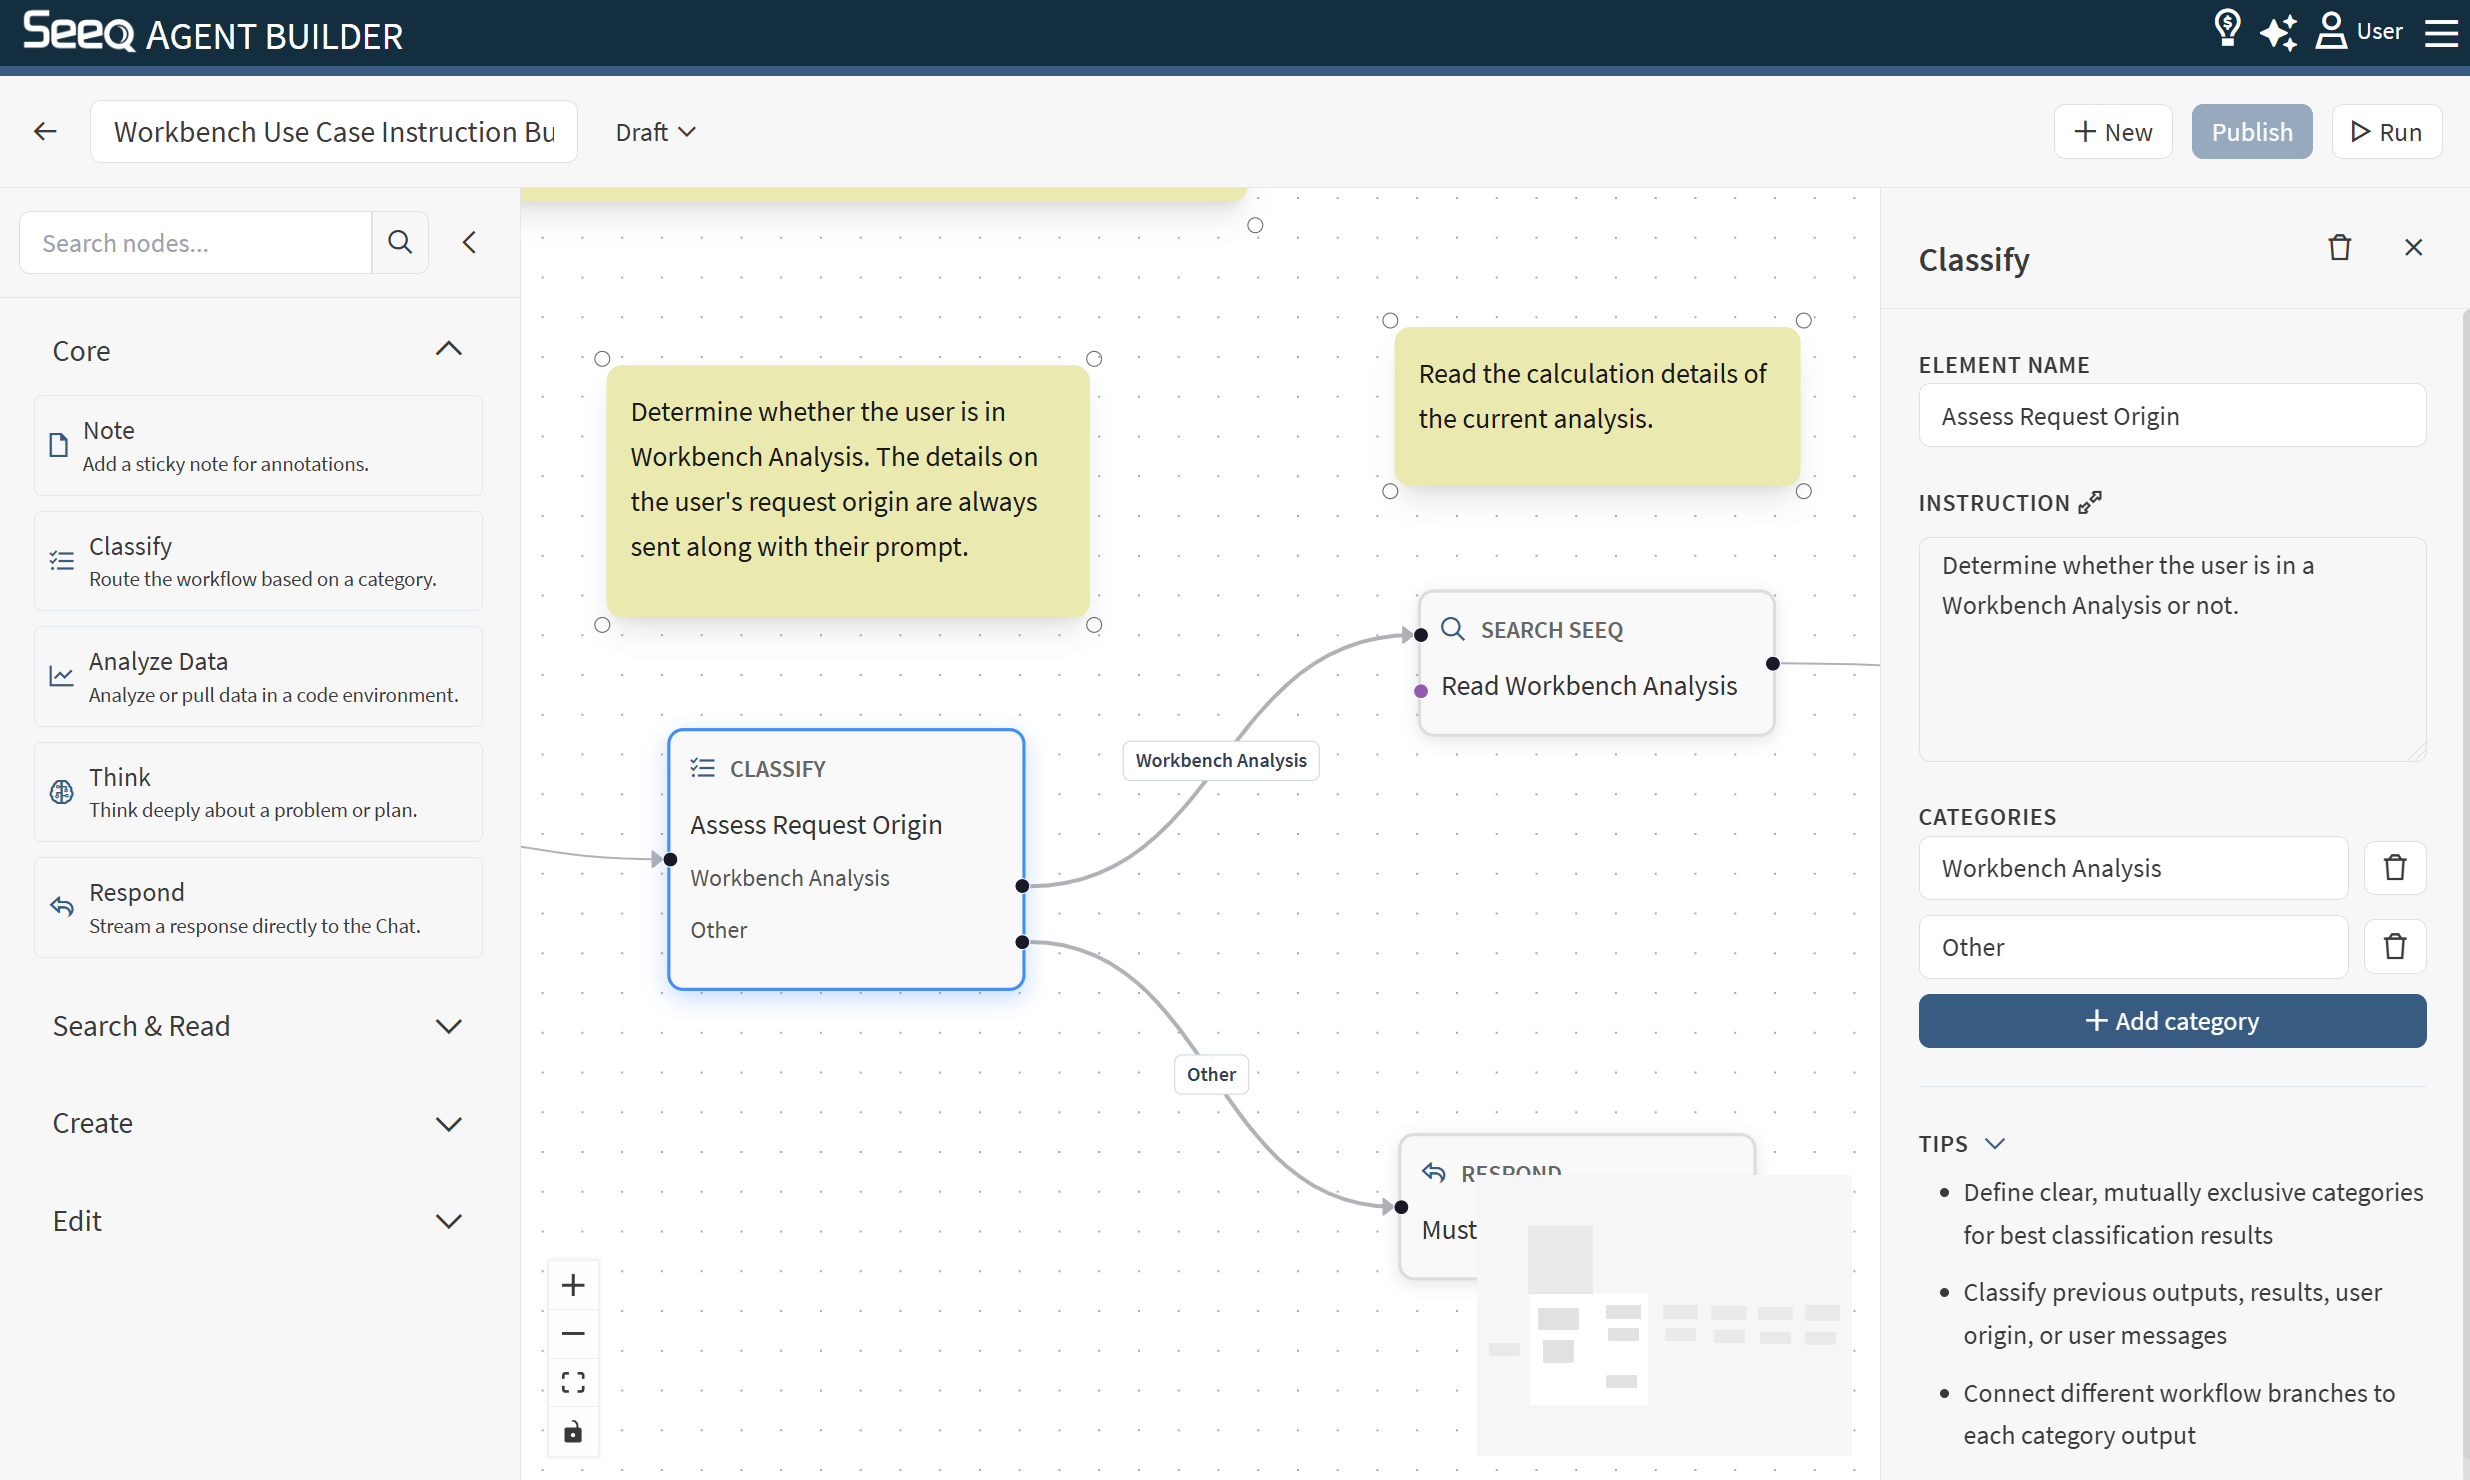This screenshot has height=1480, width=2470.
Task: Fit the canvas view to screen
Action: pos(573,1382)
